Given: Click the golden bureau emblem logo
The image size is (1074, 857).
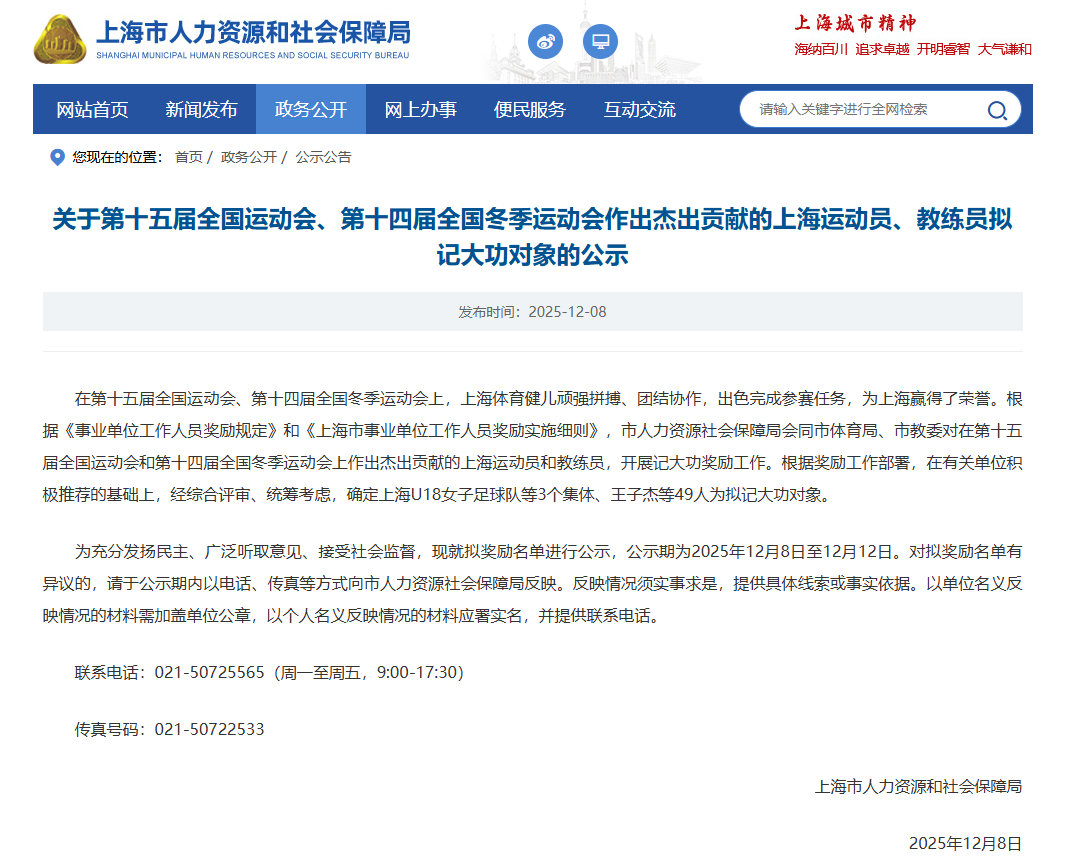Looking at the screenshot, I should click(60, 40).
